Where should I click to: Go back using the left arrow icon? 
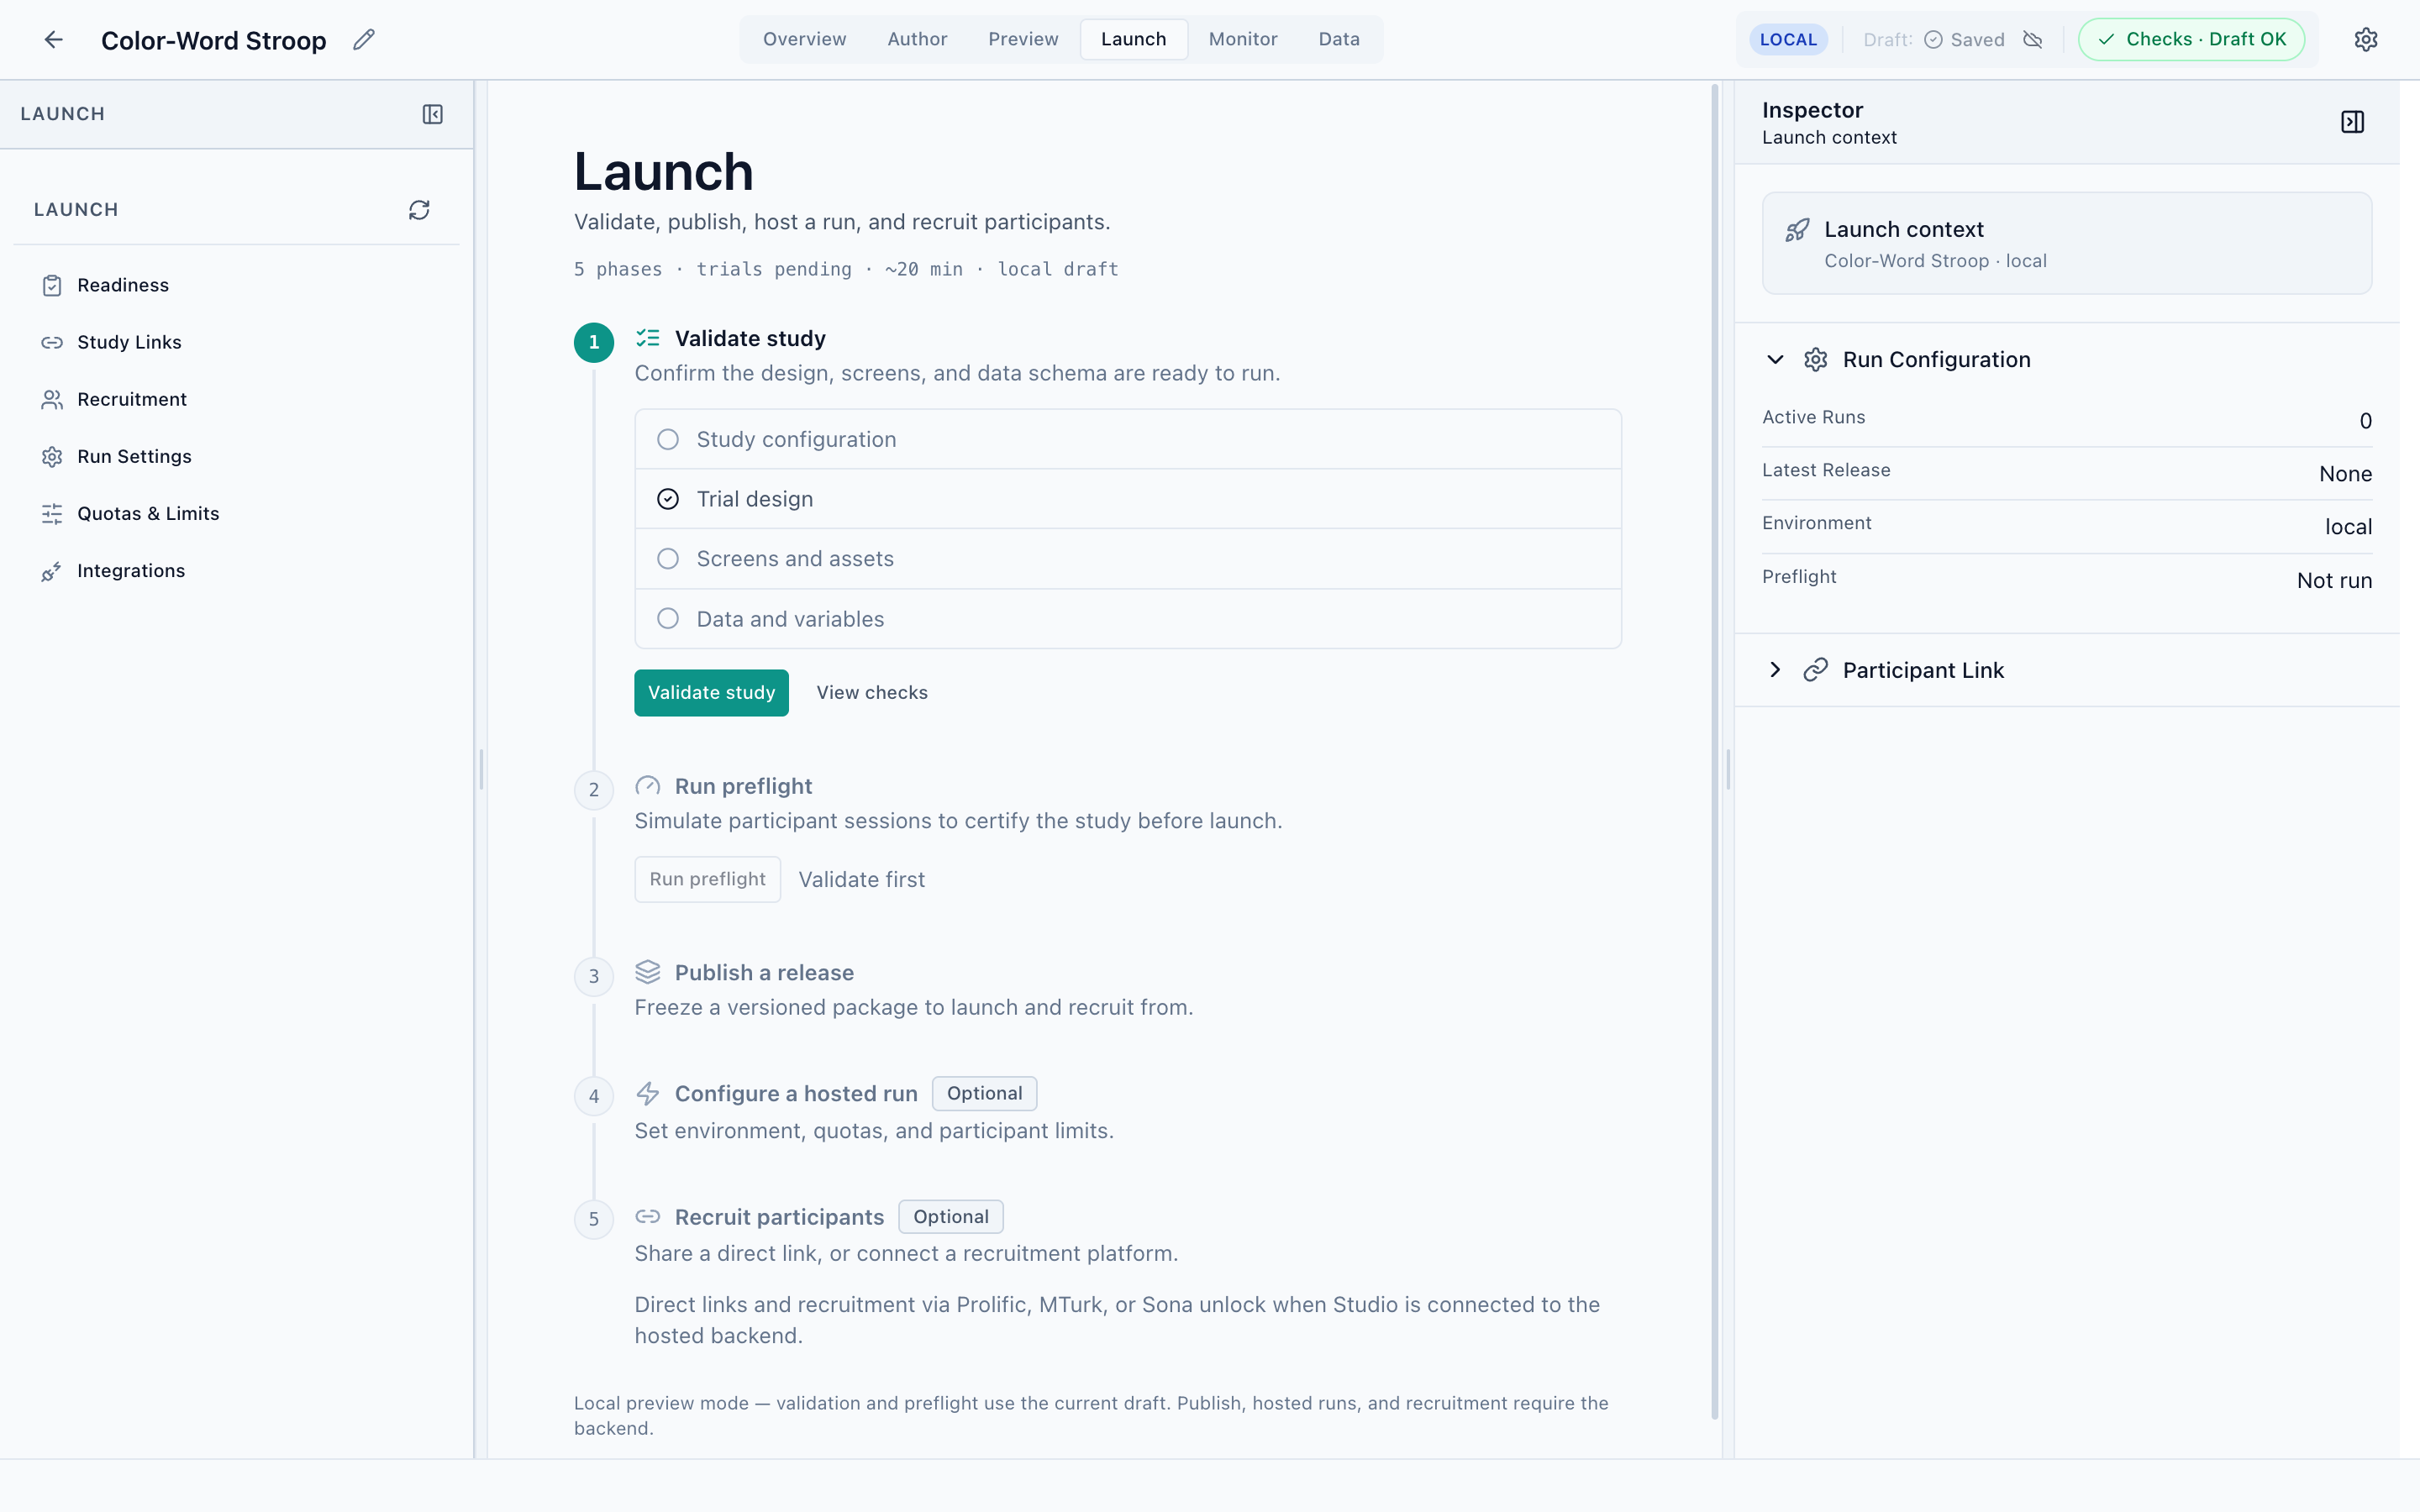[54, 39]
